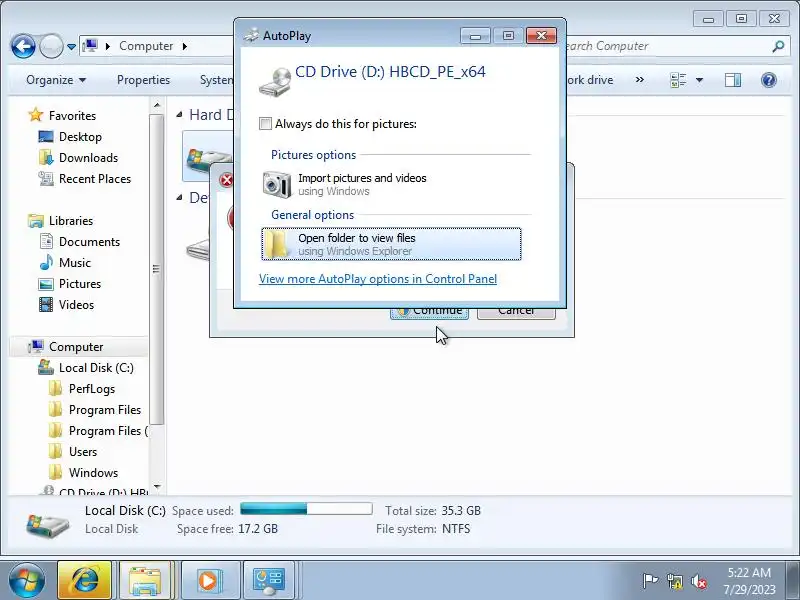The width and height of the screenshot is (800, 600).
Task: Open Pictures library
Action: coord(80,284)
